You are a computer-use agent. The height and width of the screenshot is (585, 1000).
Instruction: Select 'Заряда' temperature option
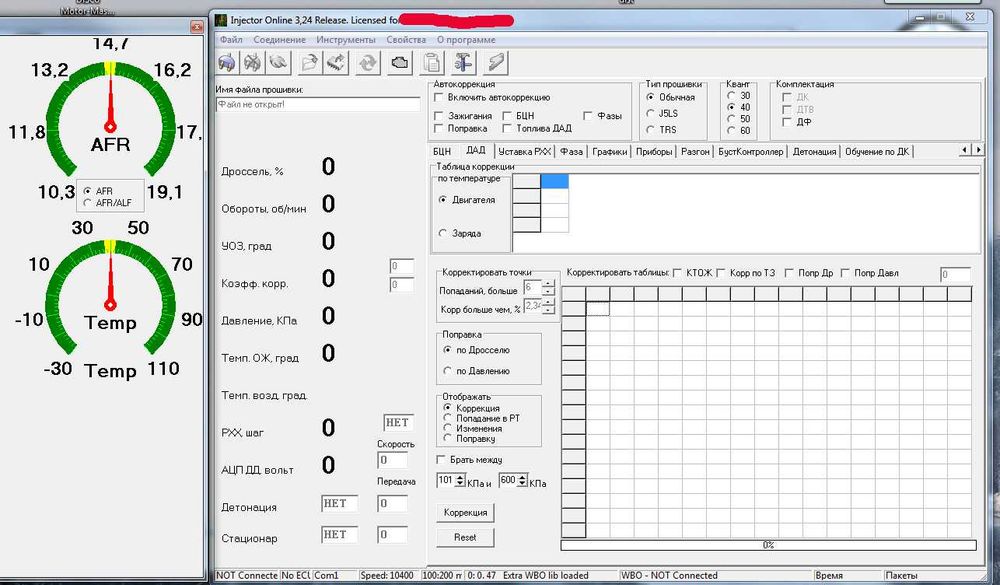(x=443, y=233)
